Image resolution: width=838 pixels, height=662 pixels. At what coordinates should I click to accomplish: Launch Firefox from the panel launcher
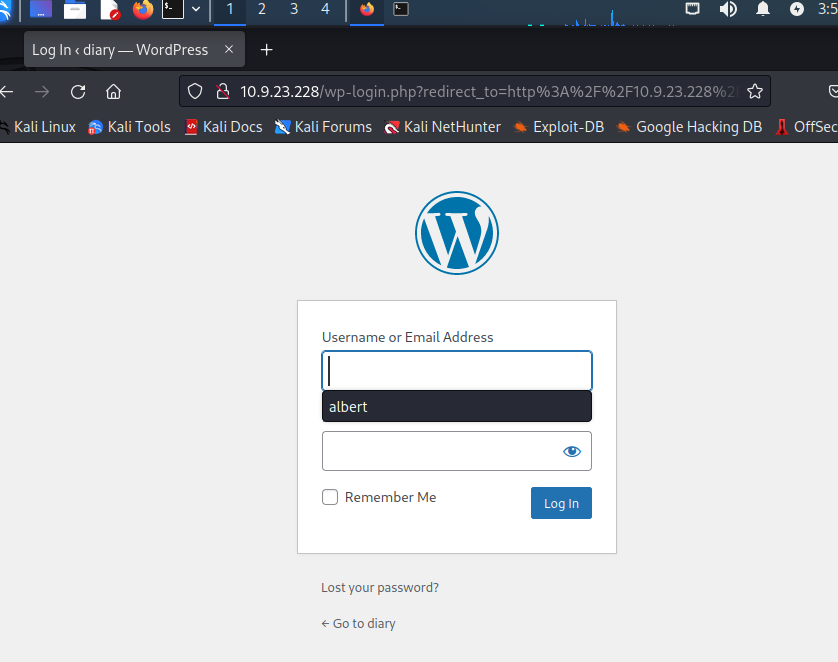pos(143,9)
